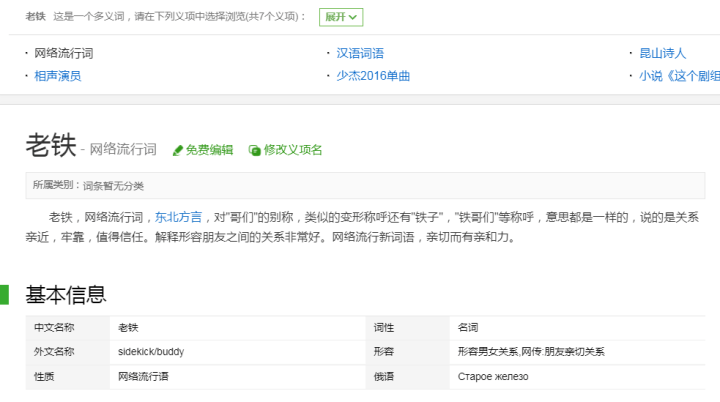Viewport: 720px width, 402px height.
Task: Follow the 东北方言 hyperlink
Action: [178, 217]
